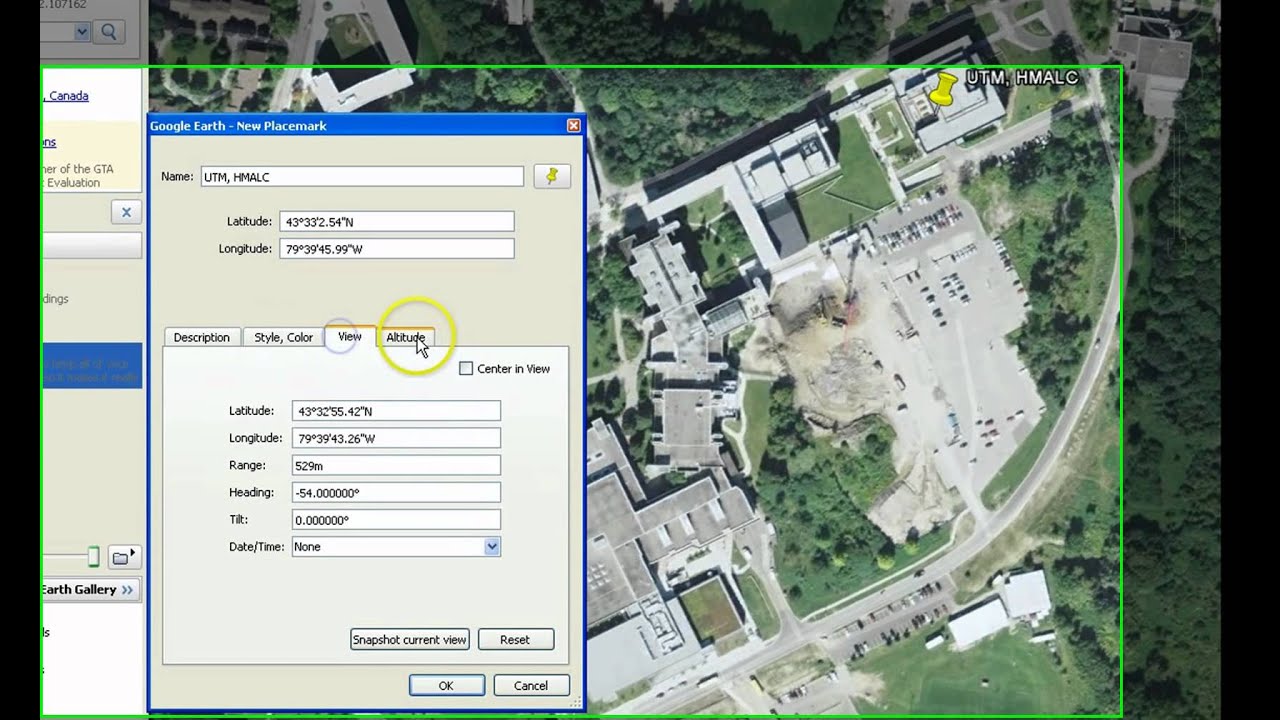The height and width of the screenshot is (720, 1280).
Task: Click the UTM, HMALC label on the map
Action: pyautogui.click(x=1021, y=78)
